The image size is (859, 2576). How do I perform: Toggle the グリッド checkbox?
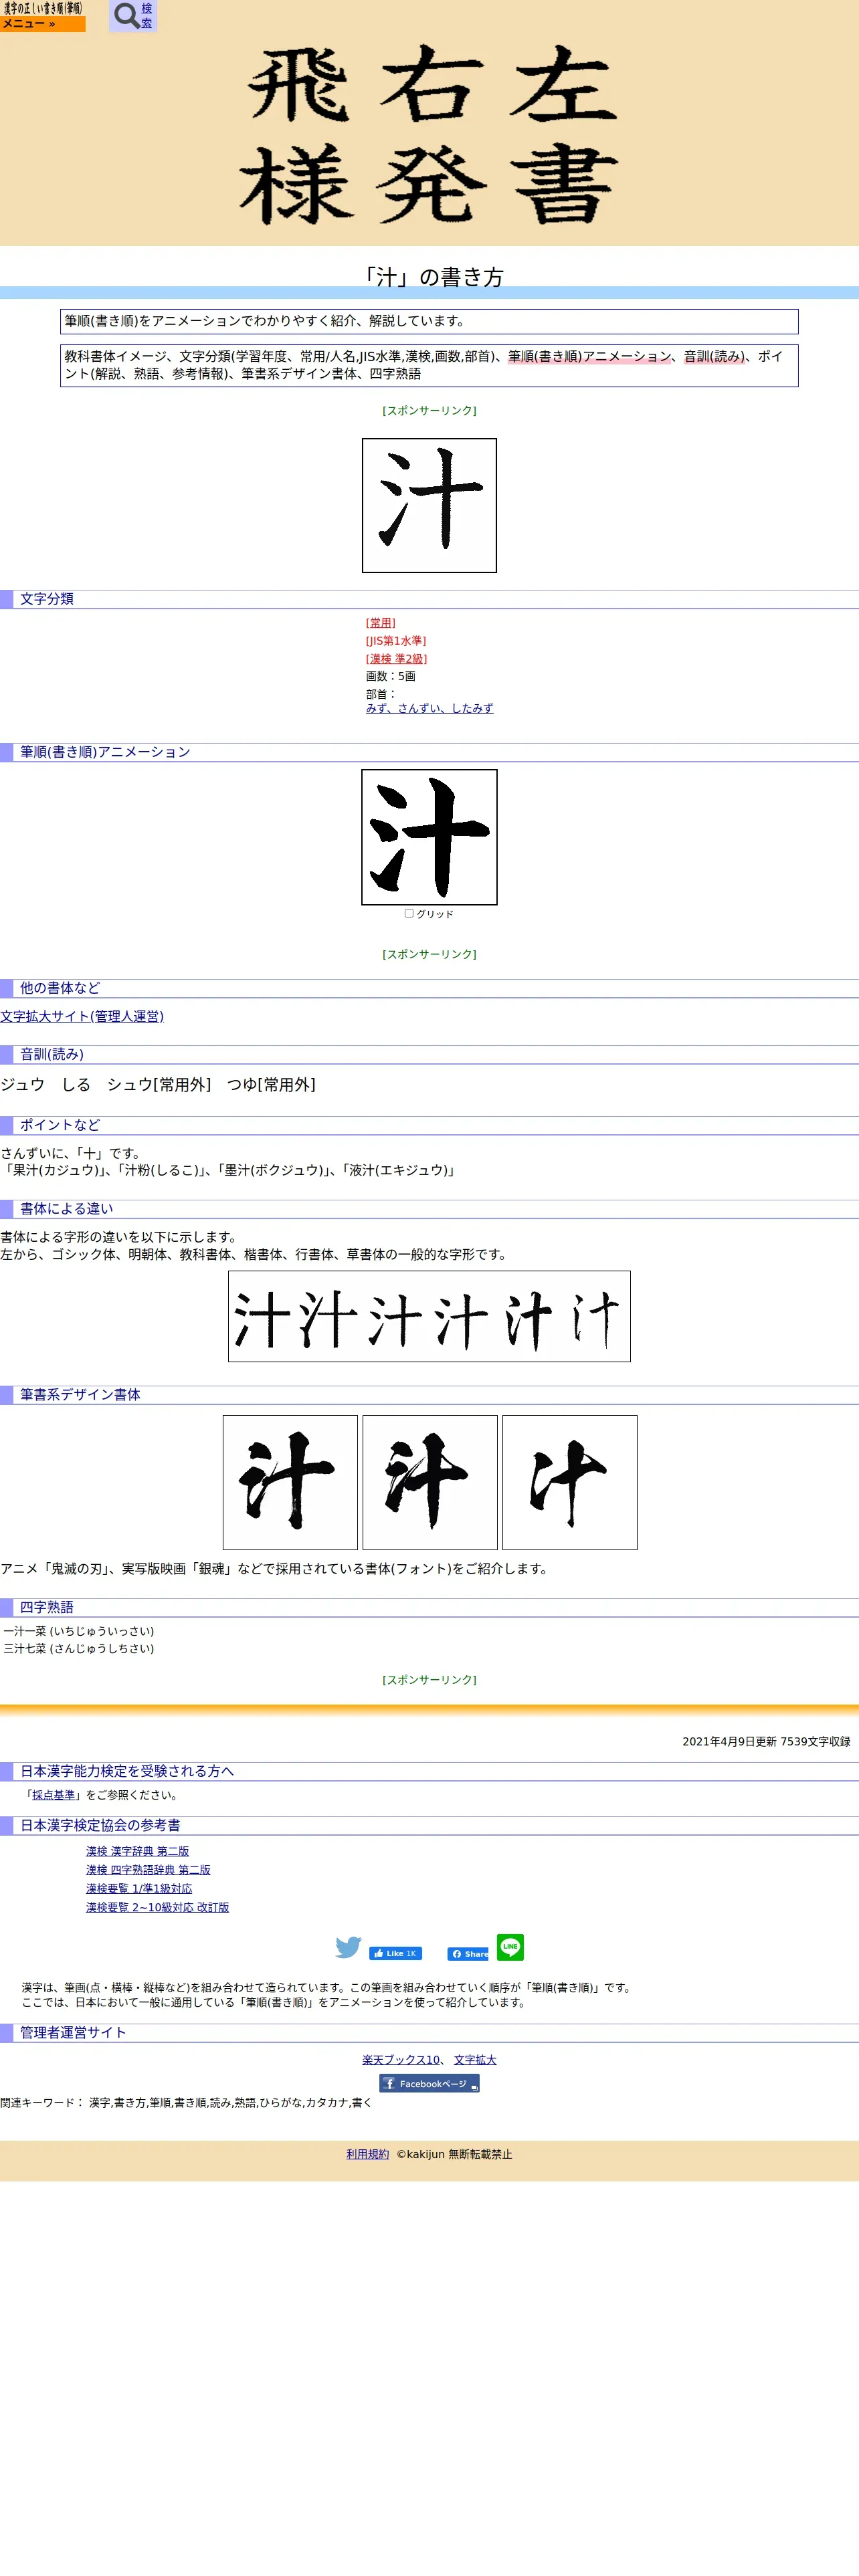point(409,913)
